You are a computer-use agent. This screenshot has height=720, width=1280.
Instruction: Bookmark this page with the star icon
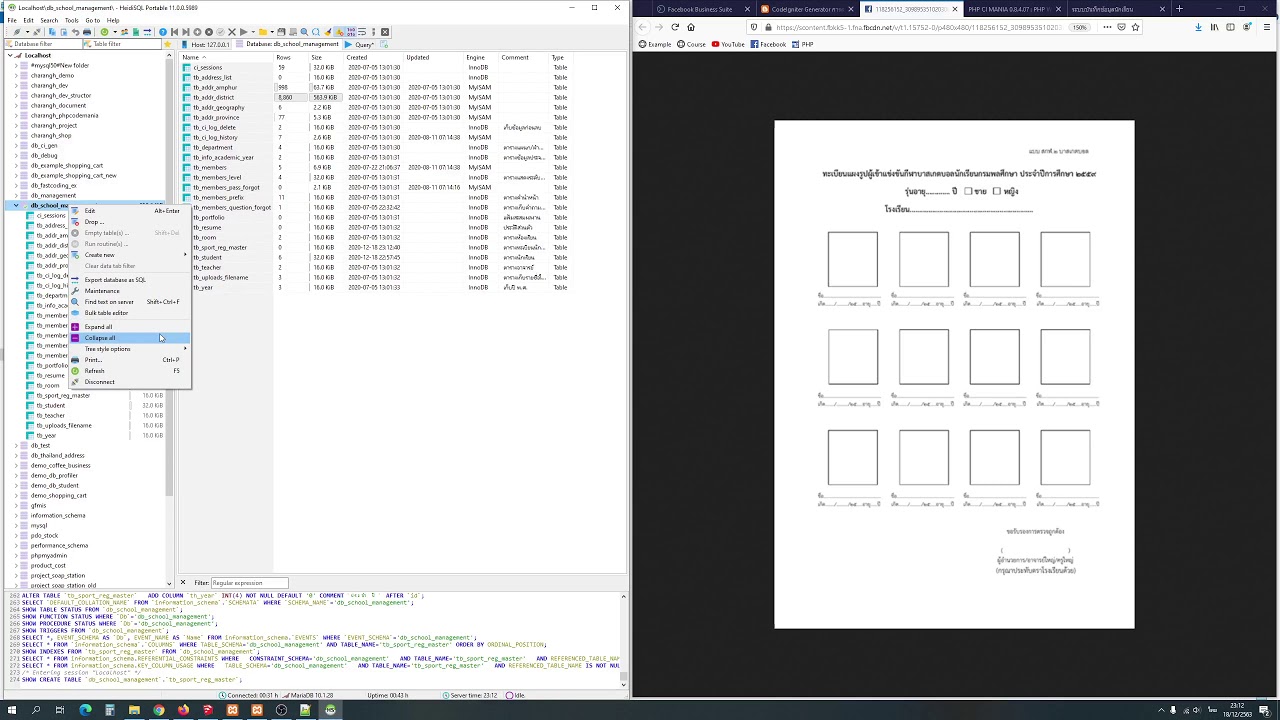tap(1135, 27)
